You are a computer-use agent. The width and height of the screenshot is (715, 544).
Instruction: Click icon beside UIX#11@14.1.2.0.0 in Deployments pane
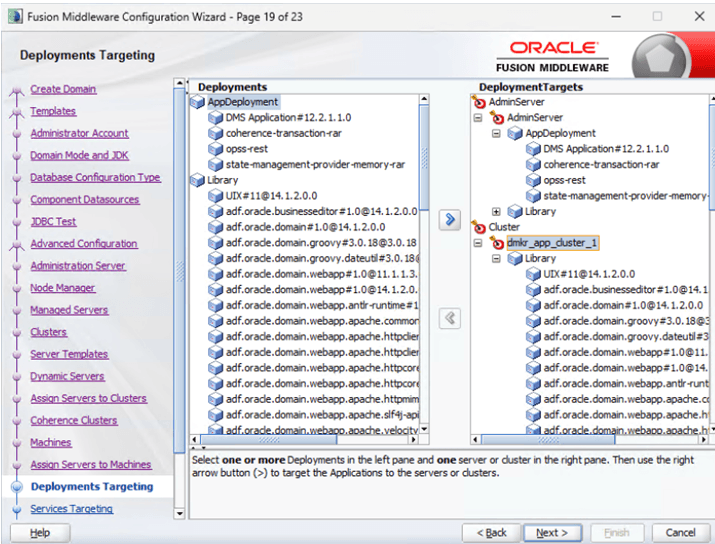click(215, 196)
